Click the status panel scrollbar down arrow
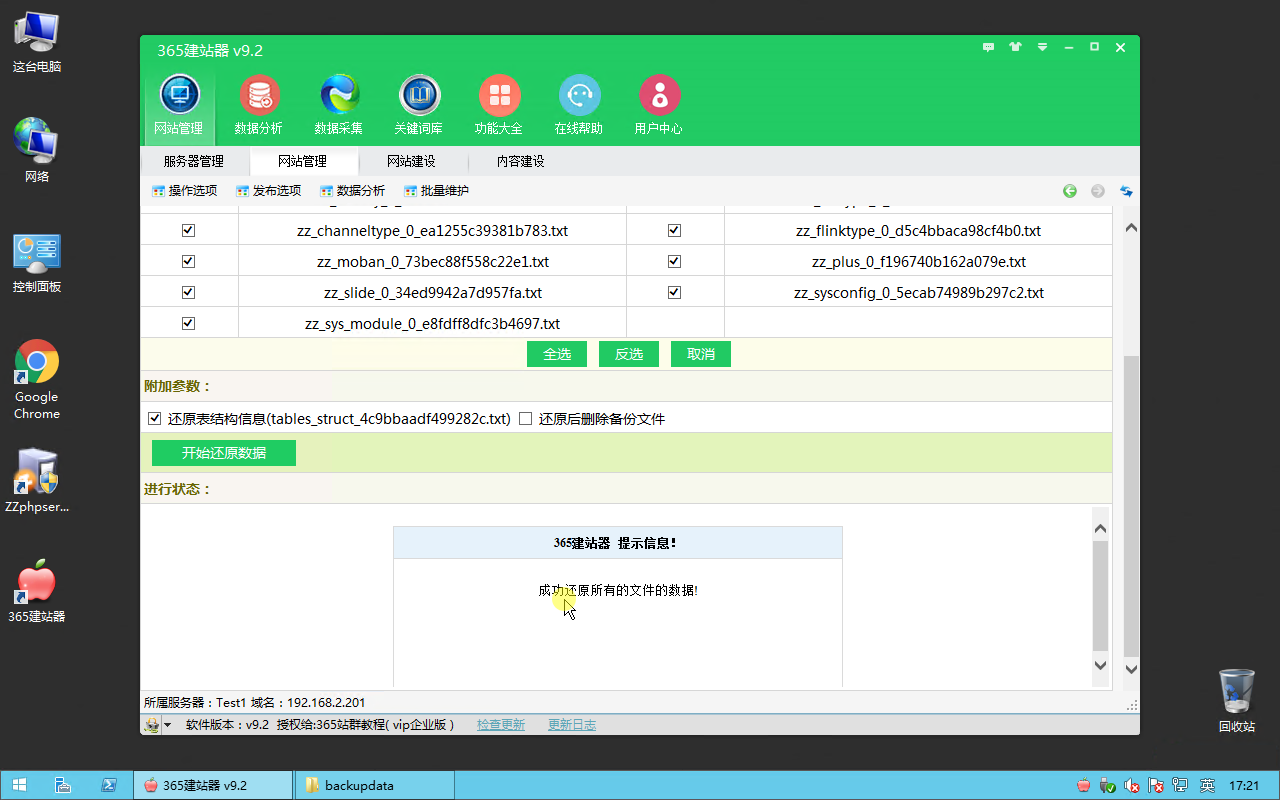 [1100, 665]
